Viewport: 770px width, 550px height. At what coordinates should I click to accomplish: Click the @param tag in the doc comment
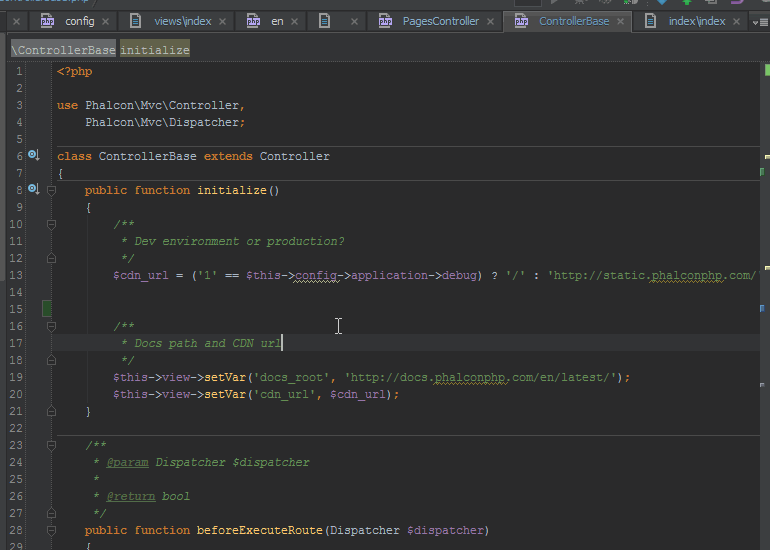[x=127, y=462]
